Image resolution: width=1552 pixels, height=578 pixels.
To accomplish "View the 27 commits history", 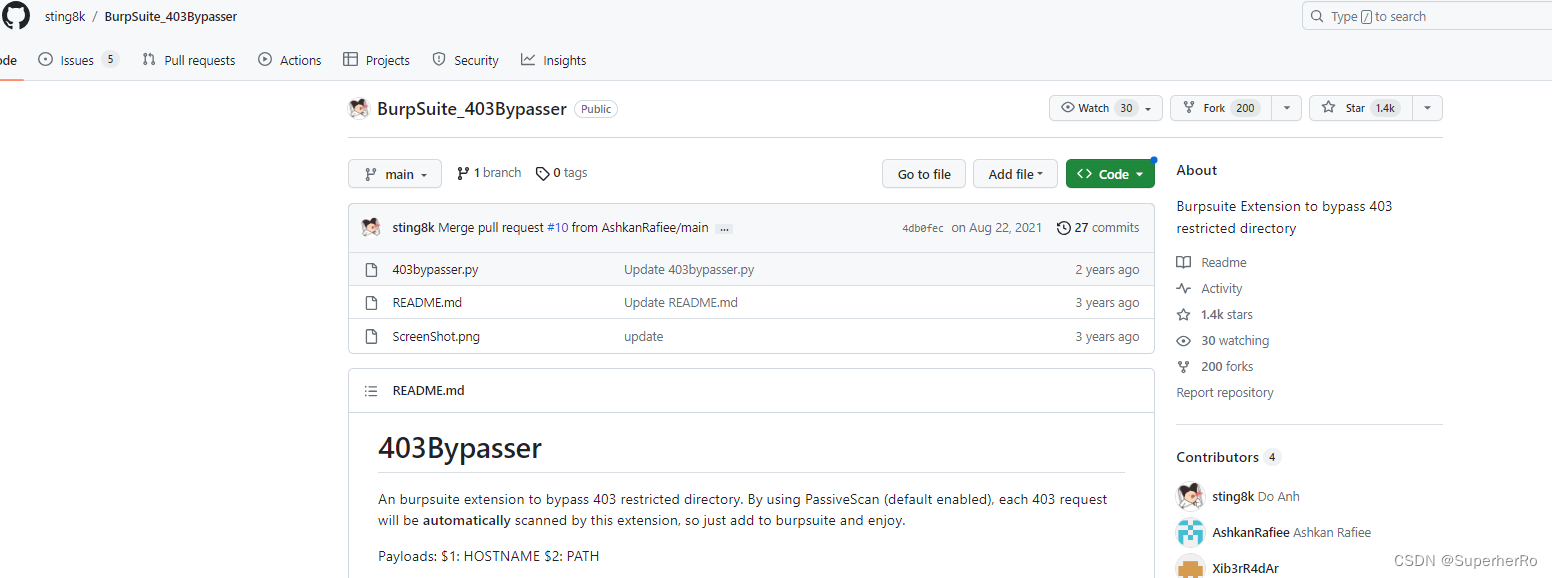I will pyautogui.click(x=1098, y=228).
